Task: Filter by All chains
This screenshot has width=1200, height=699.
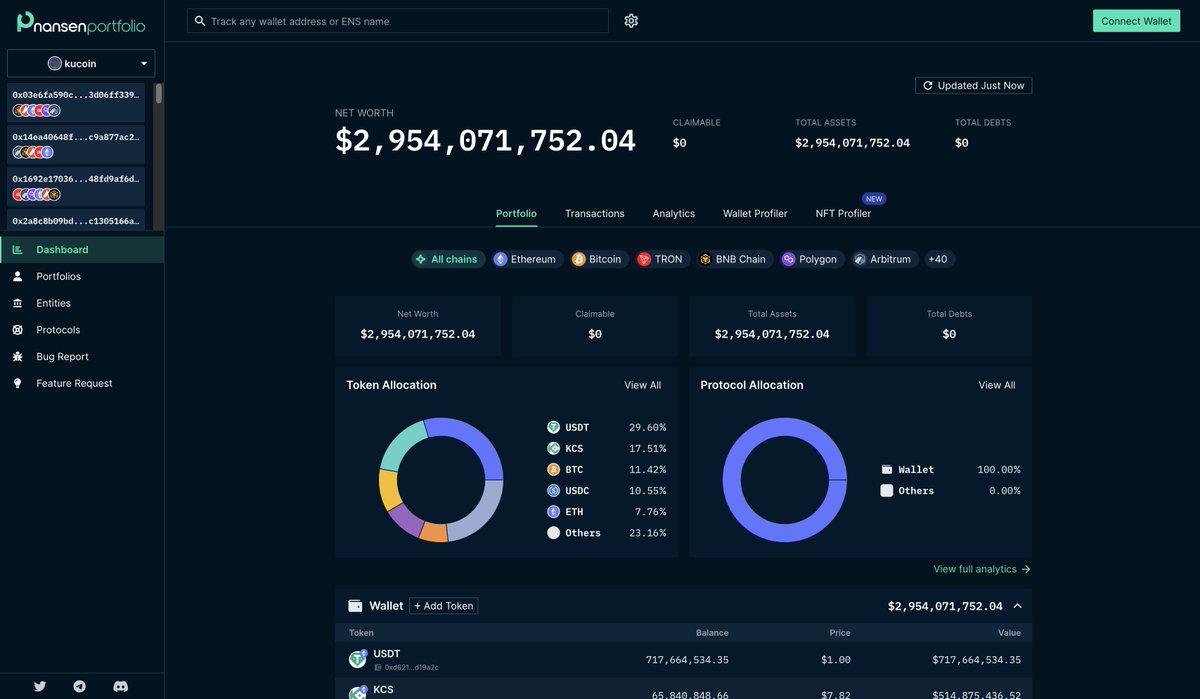Action: tap(448, 259)
